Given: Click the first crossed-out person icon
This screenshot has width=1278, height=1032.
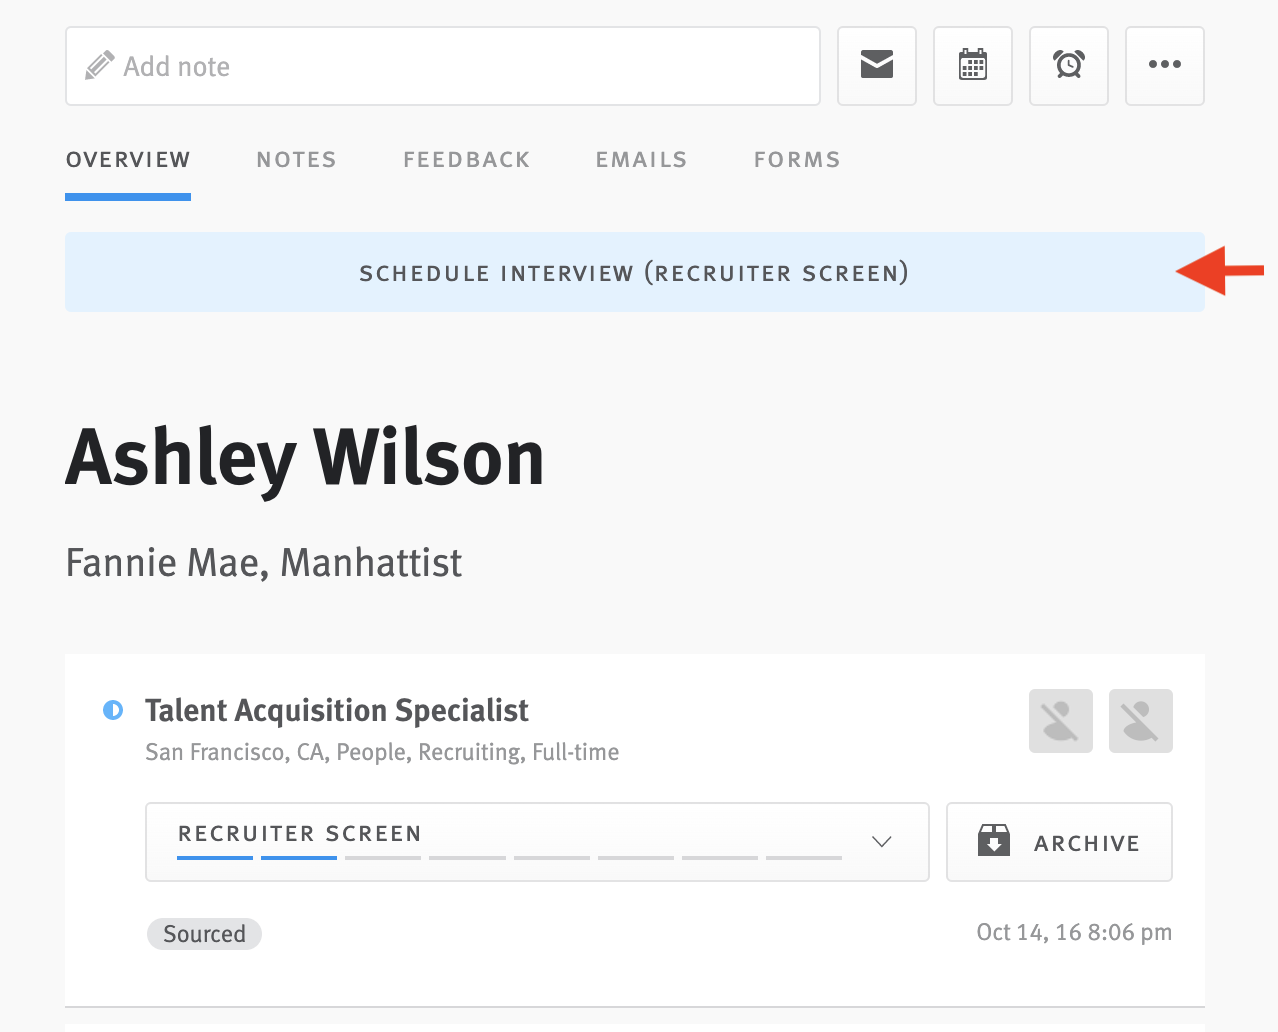Looking at the screenshot, I should [x=1060, y=721].
